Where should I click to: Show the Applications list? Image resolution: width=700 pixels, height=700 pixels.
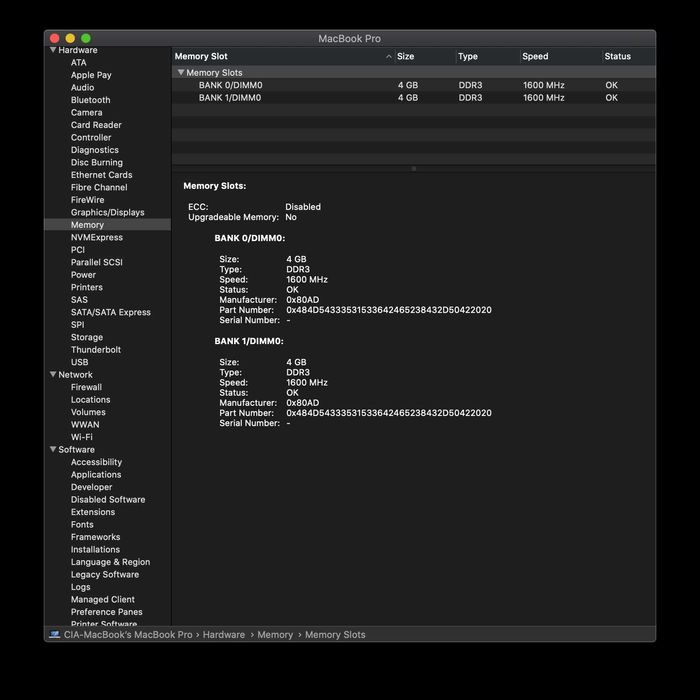[96, 475]
